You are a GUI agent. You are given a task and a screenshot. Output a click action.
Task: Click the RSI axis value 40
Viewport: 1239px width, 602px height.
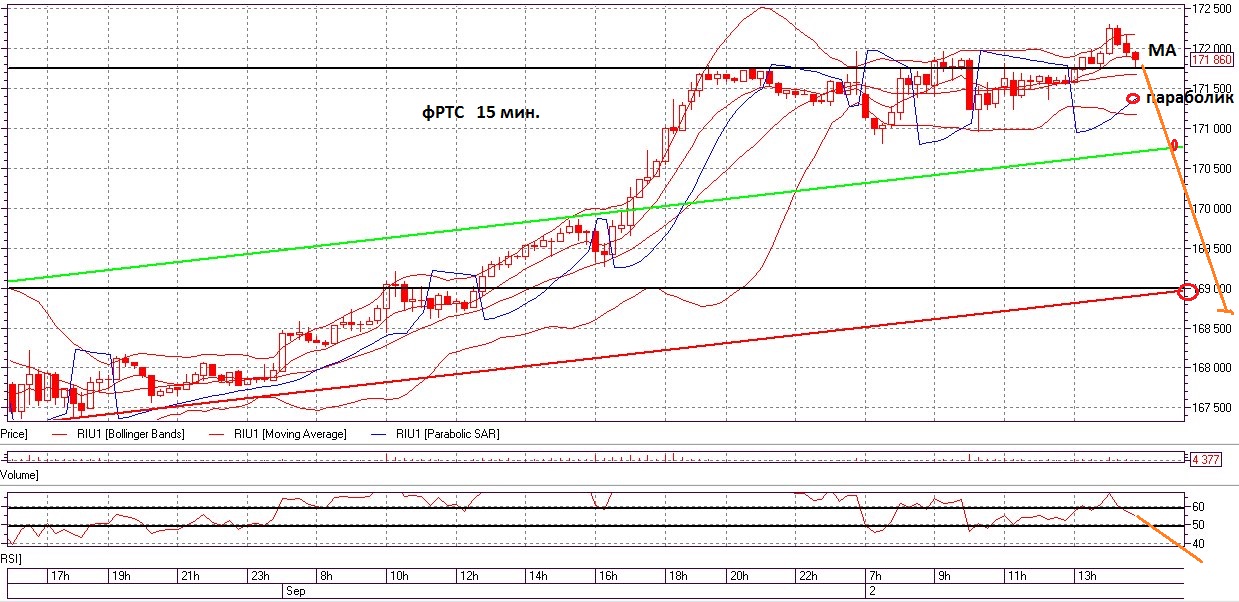tap(1197, 544)
